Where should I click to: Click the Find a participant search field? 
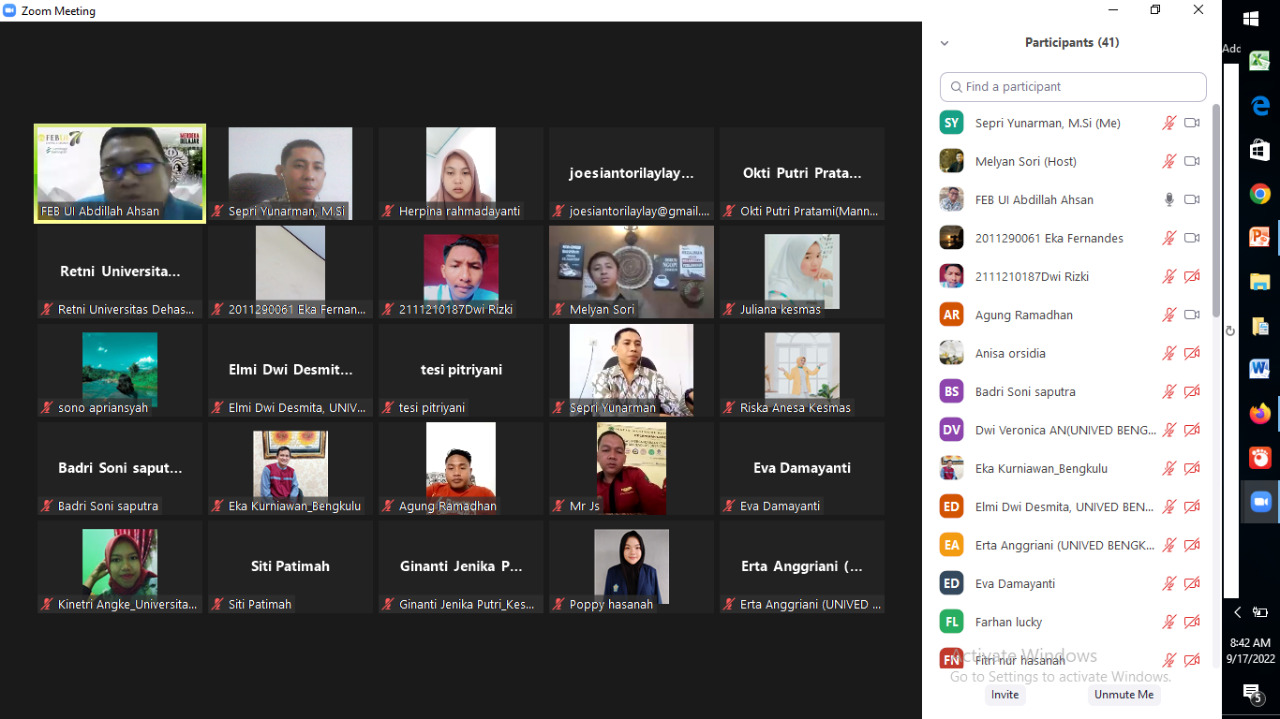(1073, 87)
